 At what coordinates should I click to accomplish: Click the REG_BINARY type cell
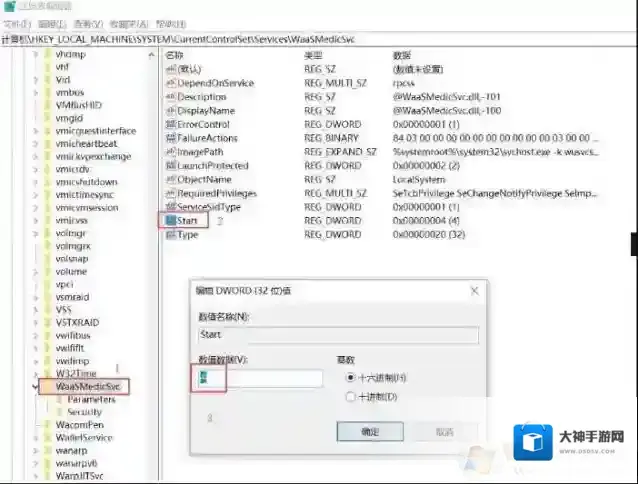(x=331, y=138)
